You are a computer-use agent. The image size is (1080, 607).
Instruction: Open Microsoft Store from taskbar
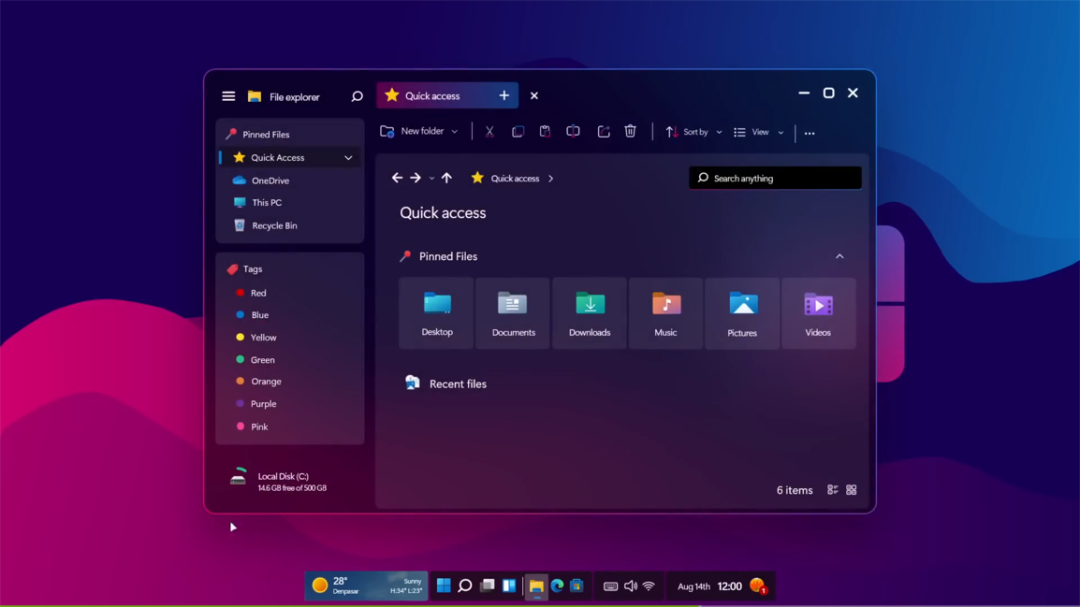click(577, 586)
